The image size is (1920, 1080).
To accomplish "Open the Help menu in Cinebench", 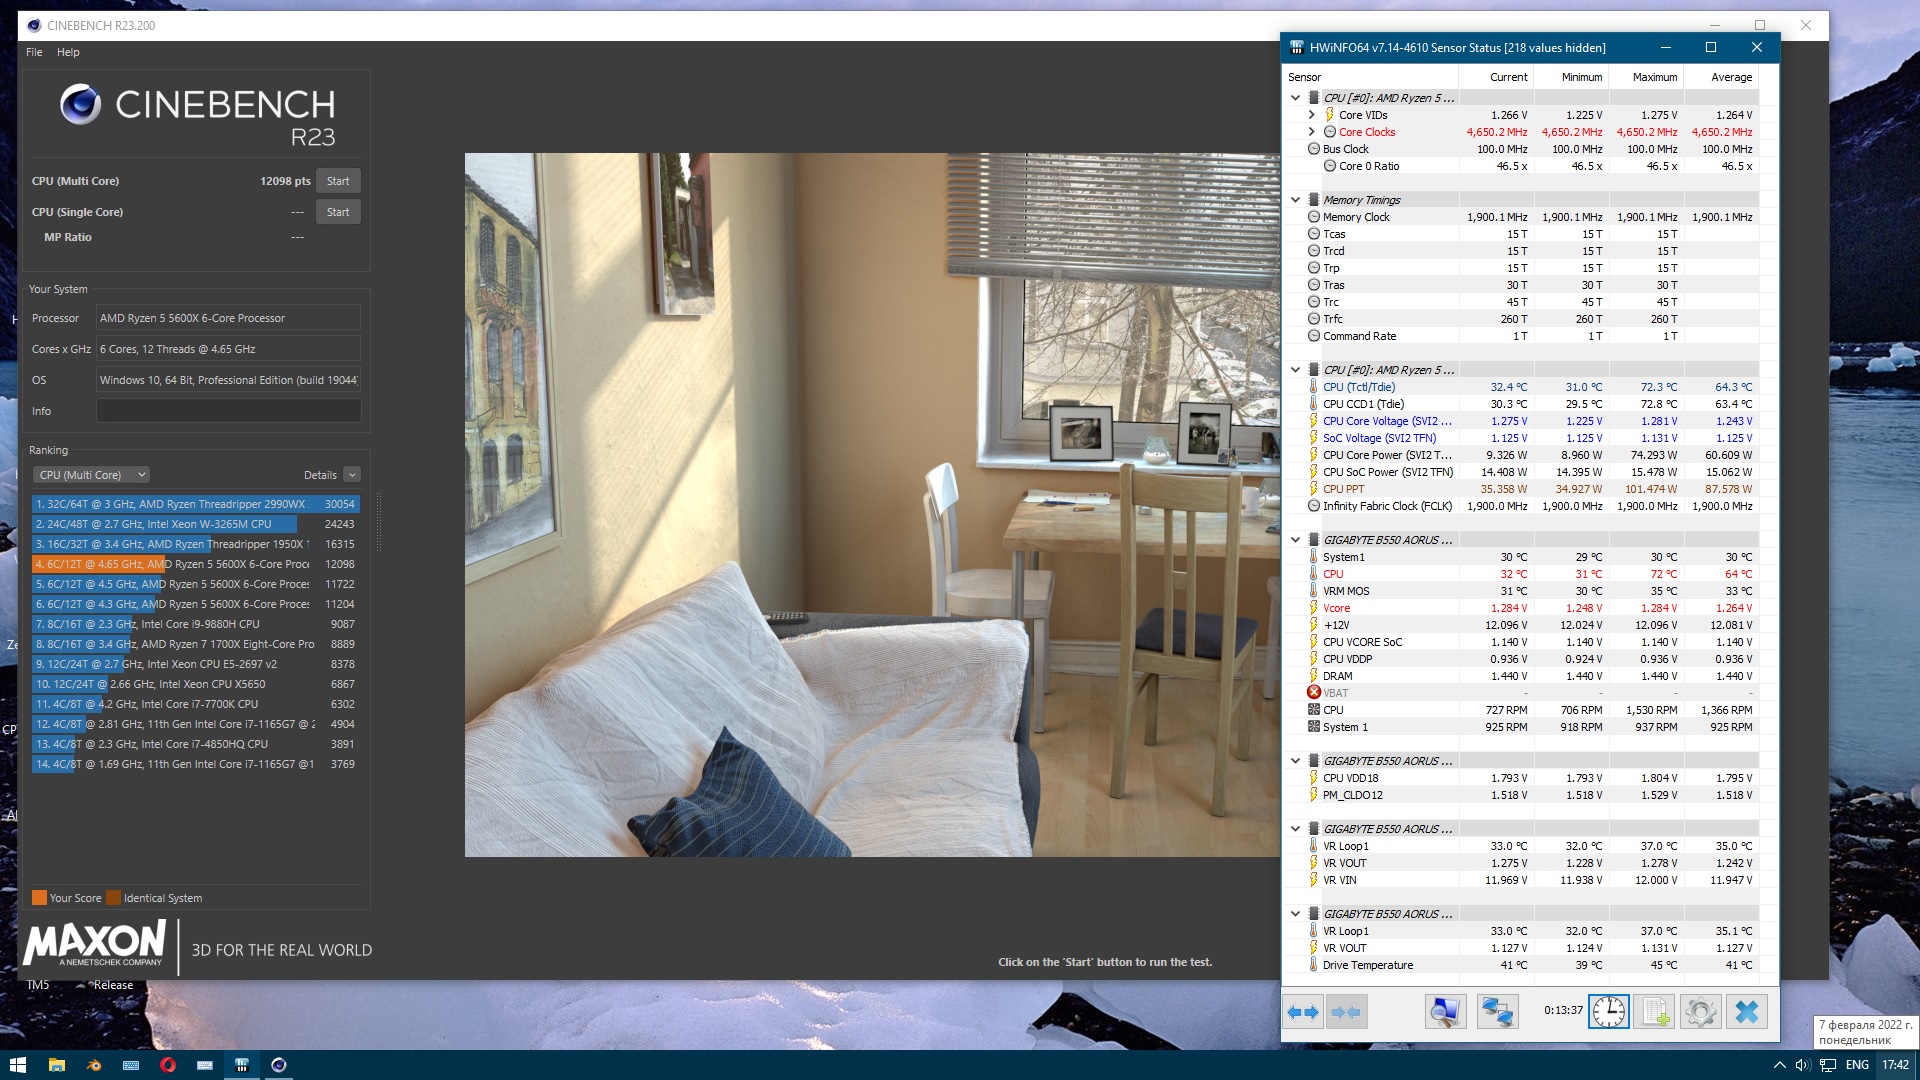I will coord(68,52).
